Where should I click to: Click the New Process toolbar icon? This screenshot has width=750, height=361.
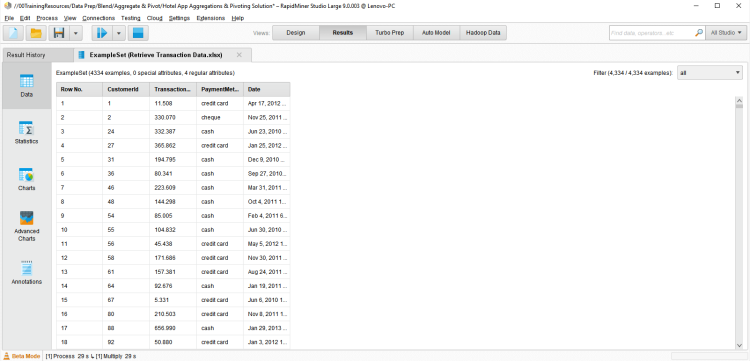(14, 33)
